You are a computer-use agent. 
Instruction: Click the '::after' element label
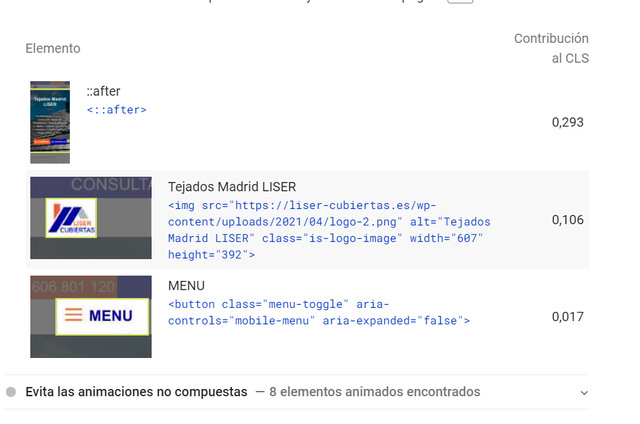103,91
